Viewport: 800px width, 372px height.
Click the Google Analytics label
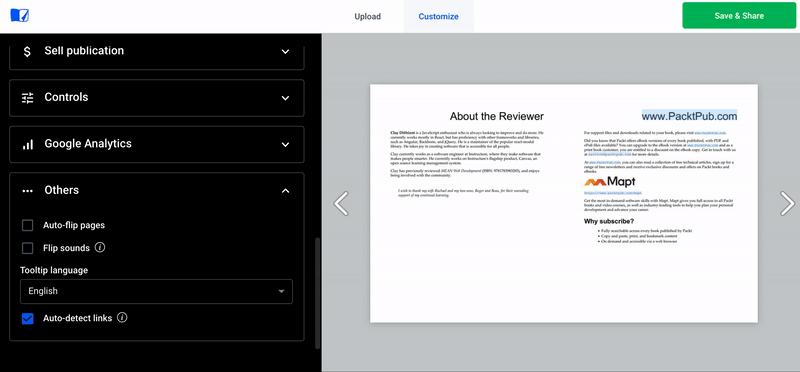click(88, 143)
